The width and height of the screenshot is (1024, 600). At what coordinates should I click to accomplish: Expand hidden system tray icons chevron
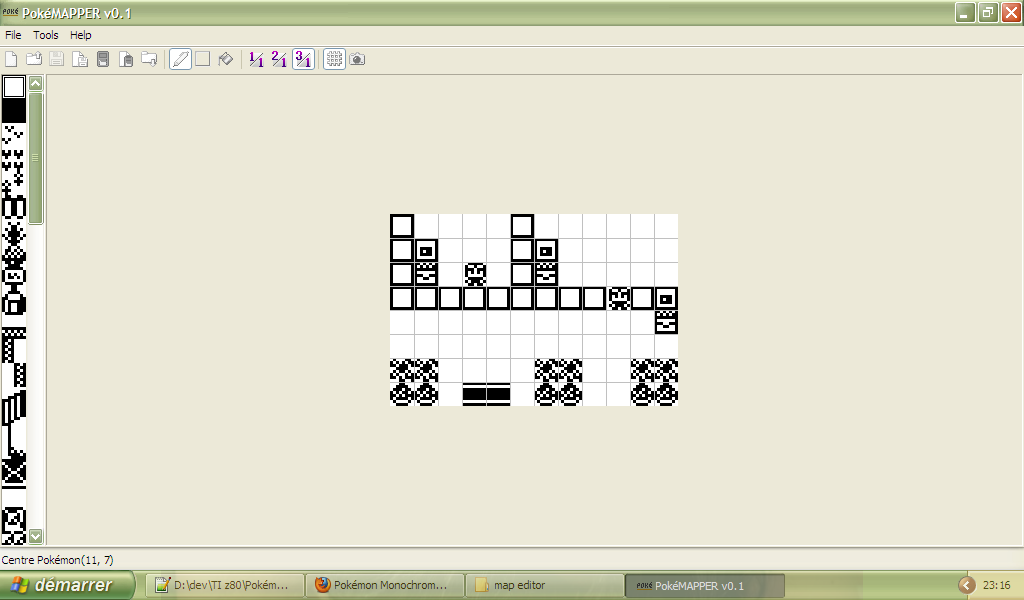[967, 585]
